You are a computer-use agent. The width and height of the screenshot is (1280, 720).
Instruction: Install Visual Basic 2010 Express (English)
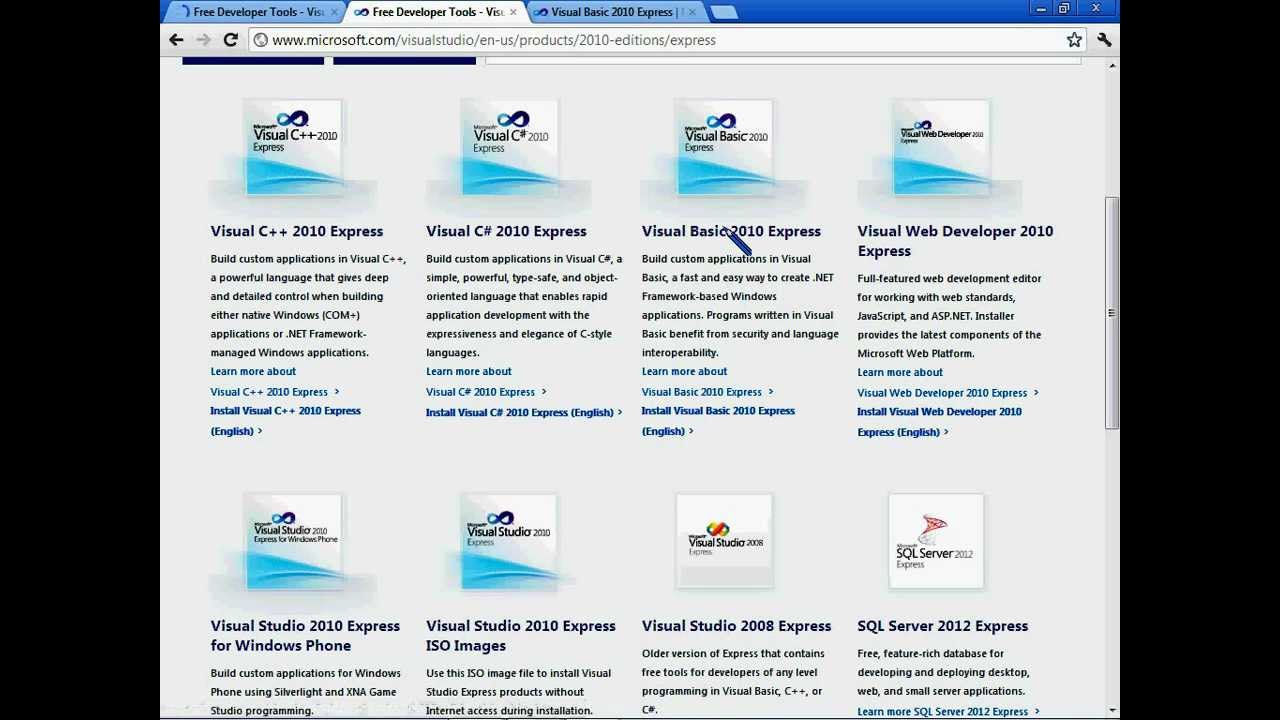[x=718, y=421]
